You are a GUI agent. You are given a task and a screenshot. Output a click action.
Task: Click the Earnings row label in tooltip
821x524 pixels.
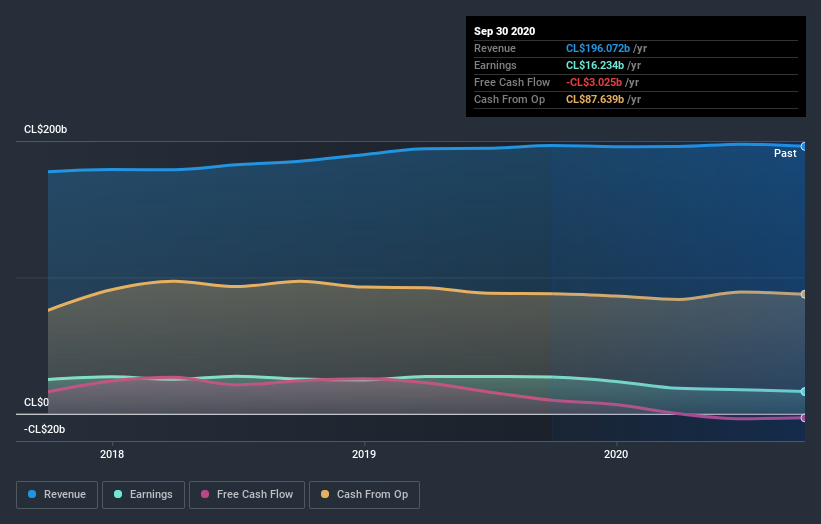tap(495, 65)
